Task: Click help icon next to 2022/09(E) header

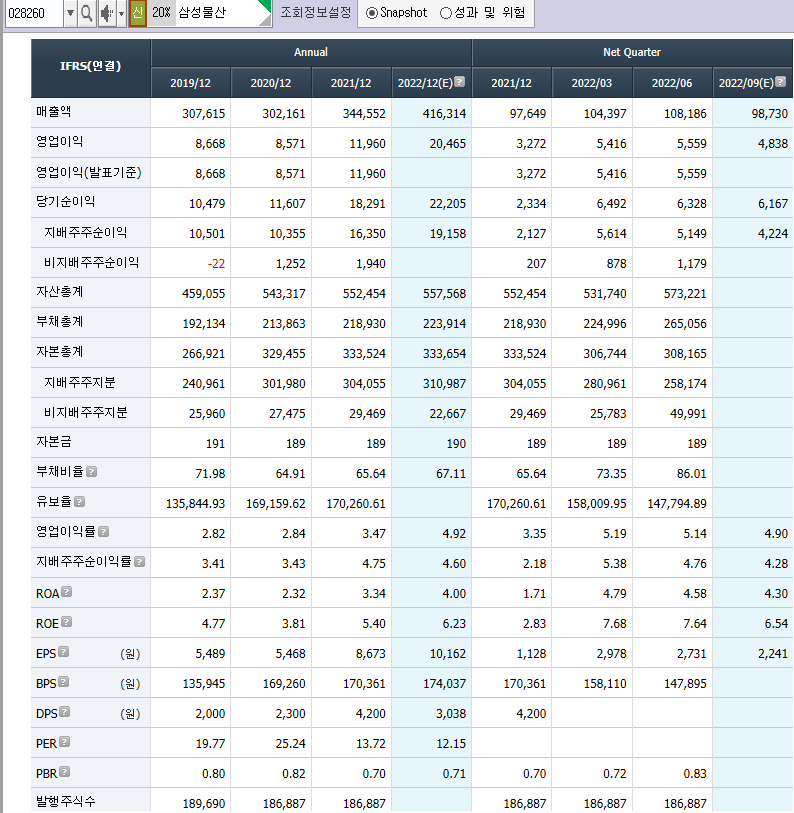Action: [x=781, y=81]
